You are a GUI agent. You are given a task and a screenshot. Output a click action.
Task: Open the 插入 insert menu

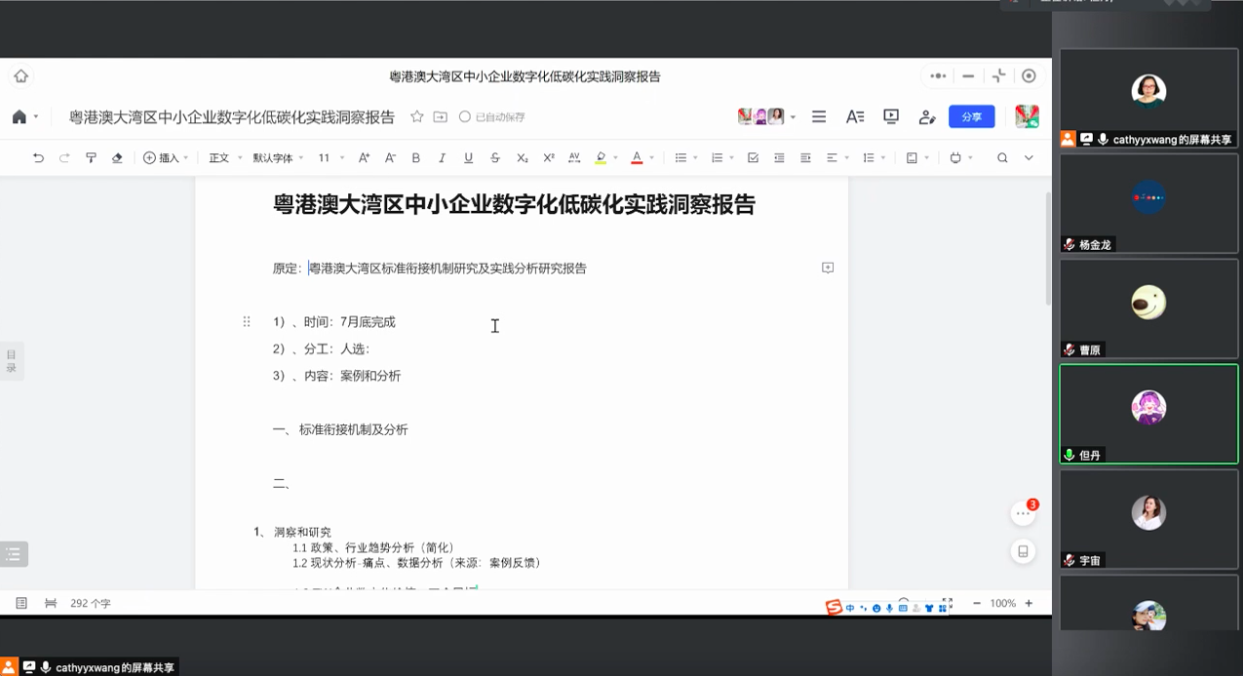[165, 158]
